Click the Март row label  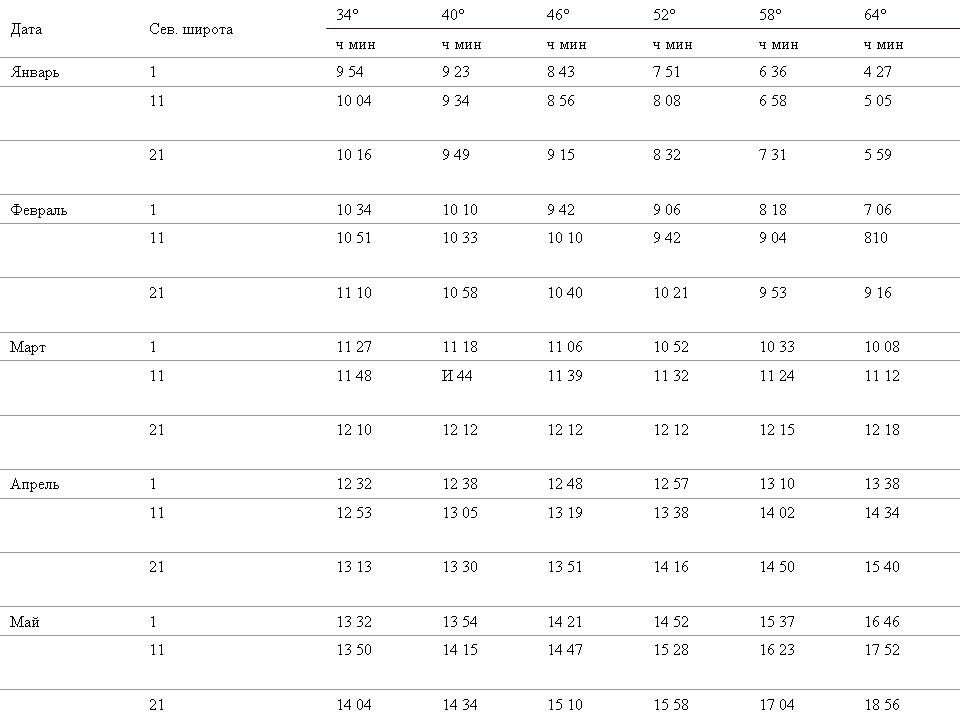pos(28,347)
